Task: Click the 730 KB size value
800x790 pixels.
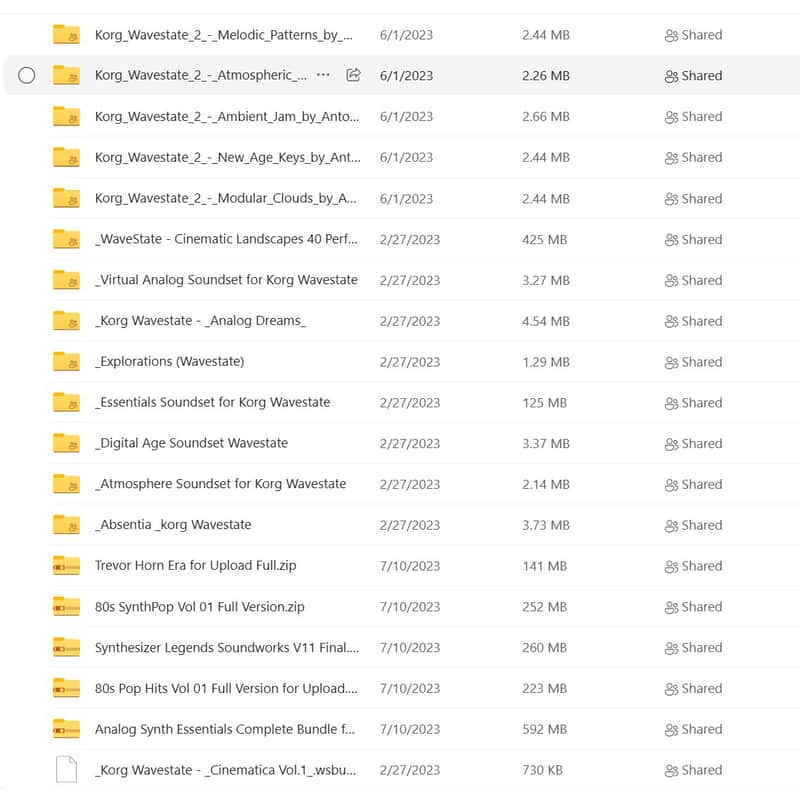Action: pyautogui.click(x=542, y=770)
